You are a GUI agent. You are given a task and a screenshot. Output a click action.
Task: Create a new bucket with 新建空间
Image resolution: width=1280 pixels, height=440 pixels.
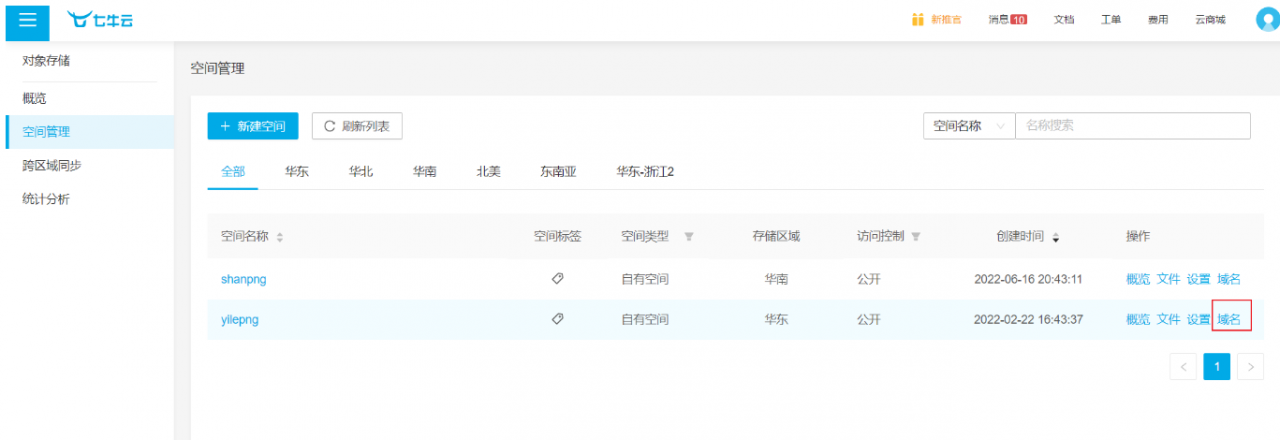click(x=253, y=126)
